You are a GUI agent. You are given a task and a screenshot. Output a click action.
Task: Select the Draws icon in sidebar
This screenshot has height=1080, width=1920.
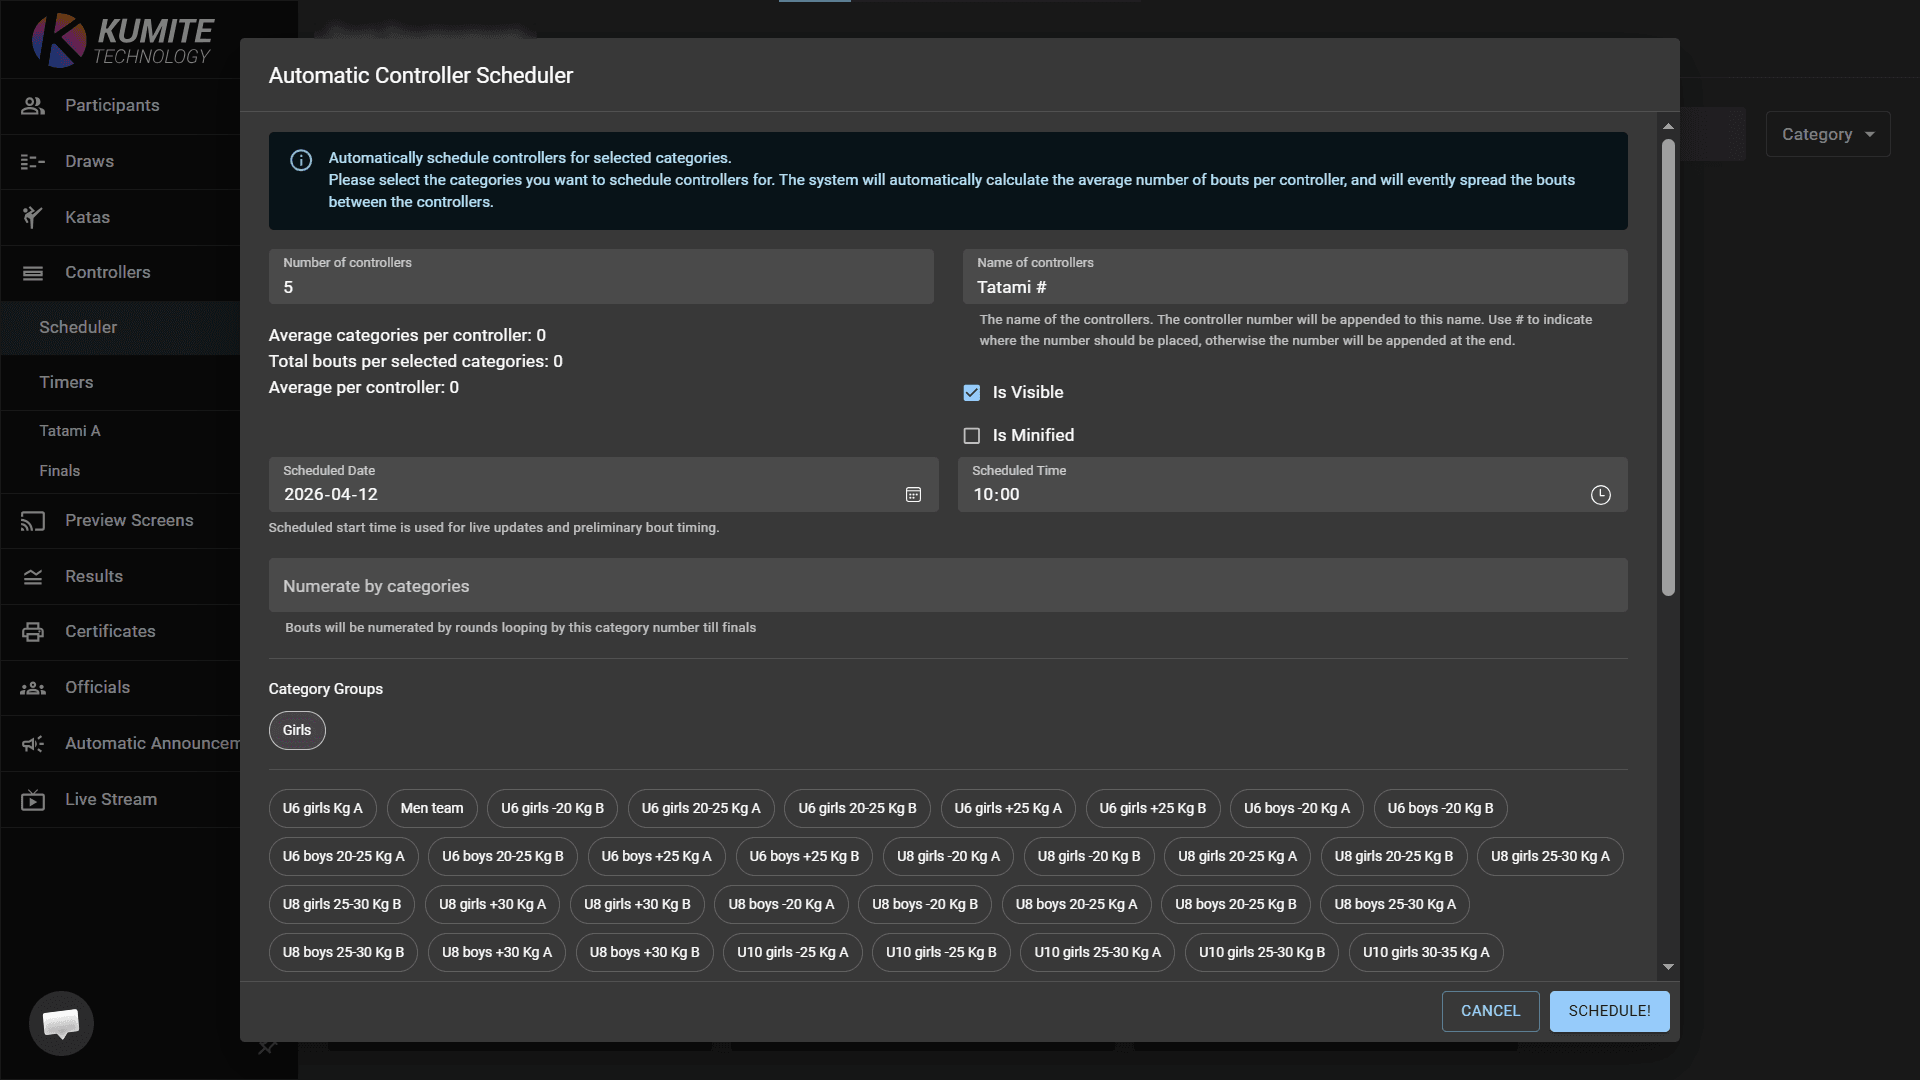33,161
